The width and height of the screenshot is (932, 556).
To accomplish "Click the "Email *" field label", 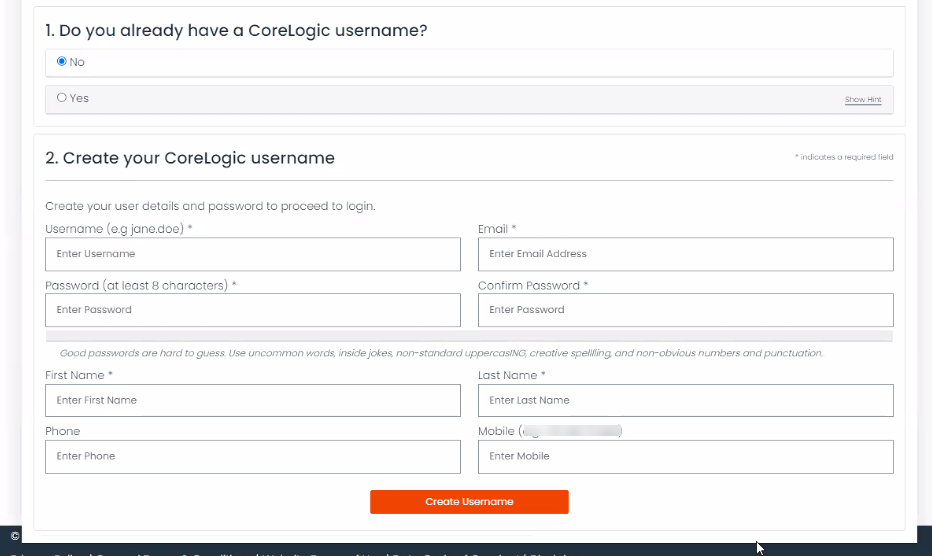I will tap(496, 229).
